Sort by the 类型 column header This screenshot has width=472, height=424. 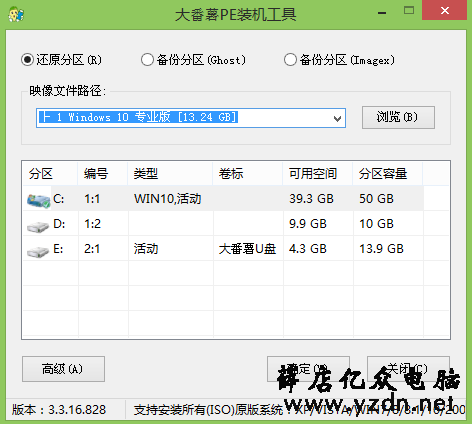coord(170,174)
